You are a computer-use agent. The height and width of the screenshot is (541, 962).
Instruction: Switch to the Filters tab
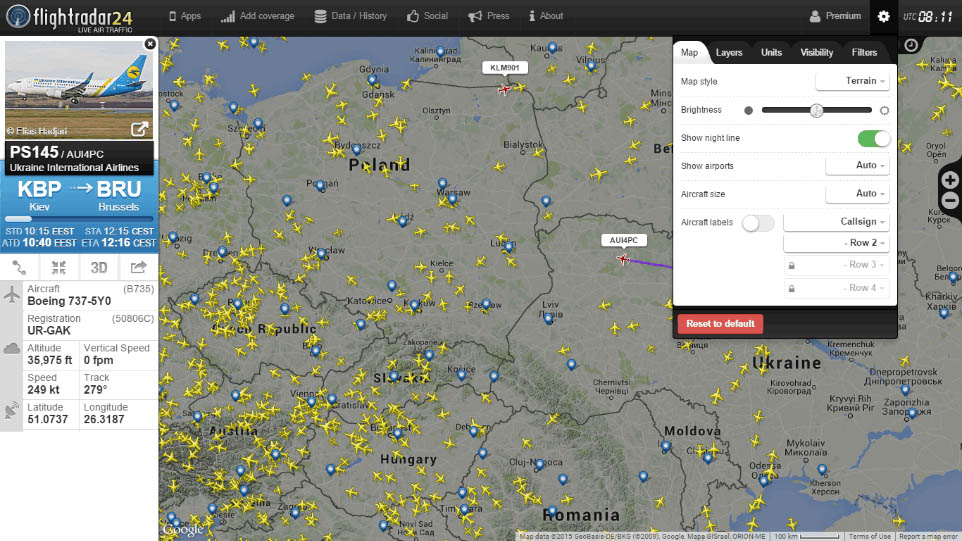(864, 53)
